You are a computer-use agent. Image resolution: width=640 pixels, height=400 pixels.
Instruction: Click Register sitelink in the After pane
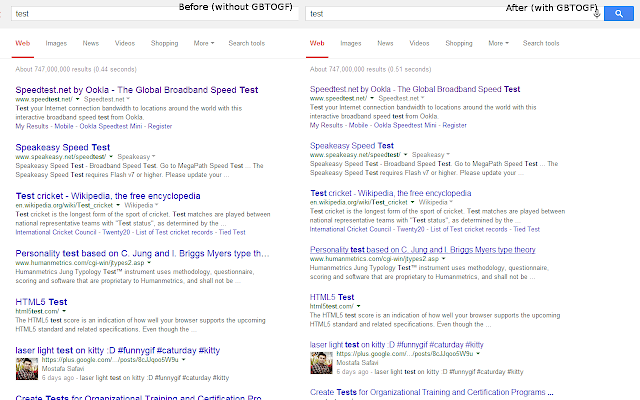(x=454, y=125)
